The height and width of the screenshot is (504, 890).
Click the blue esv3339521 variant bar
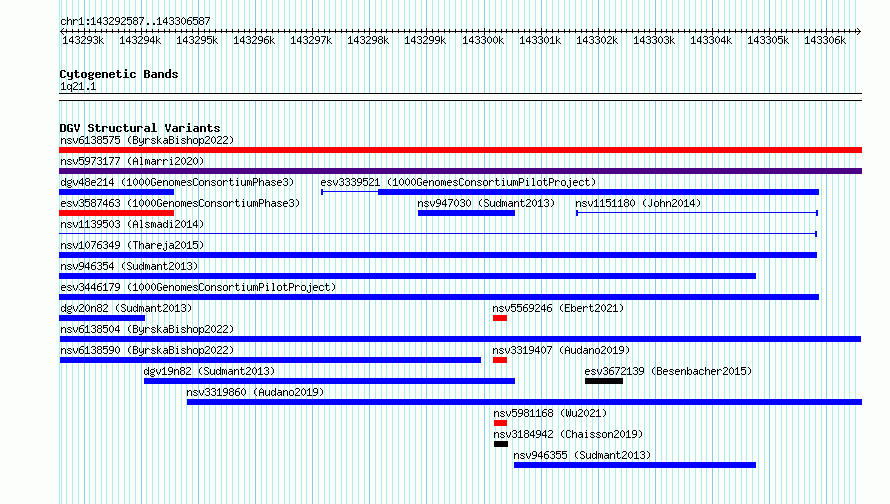598,192
